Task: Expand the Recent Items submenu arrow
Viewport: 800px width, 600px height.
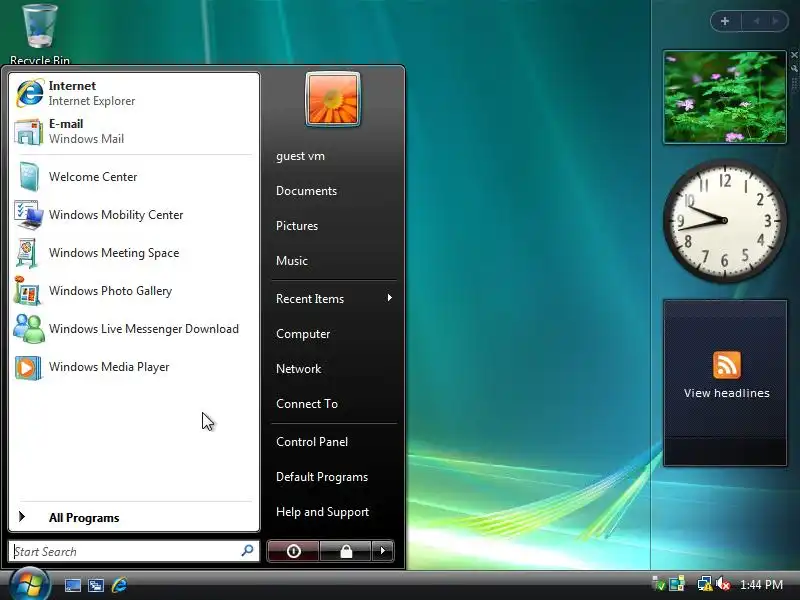Action: pyautogui.click(x=390, y=298)
